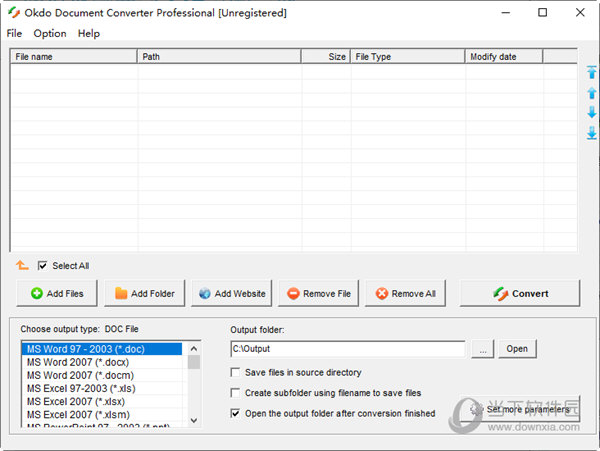
Task: Move selected file up one position
Action: [592, 93]
